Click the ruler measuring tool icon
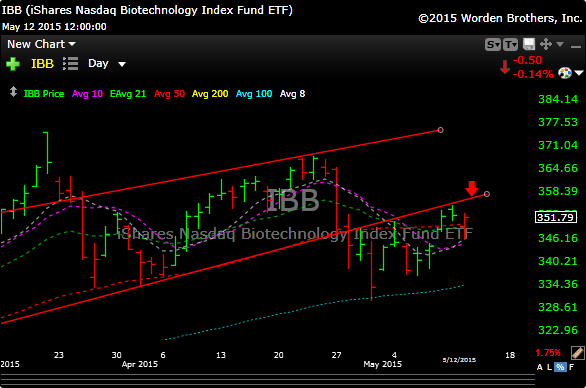586x388 pixels. [x=578, y=352]
